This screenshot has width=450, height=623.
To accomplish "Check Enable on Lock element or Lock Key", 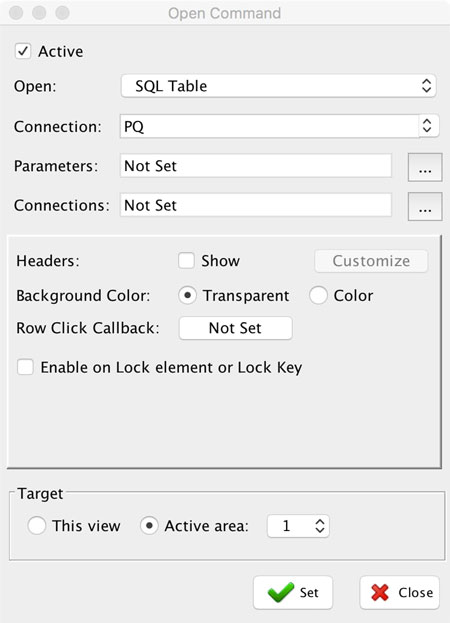I will pos(25,367).
